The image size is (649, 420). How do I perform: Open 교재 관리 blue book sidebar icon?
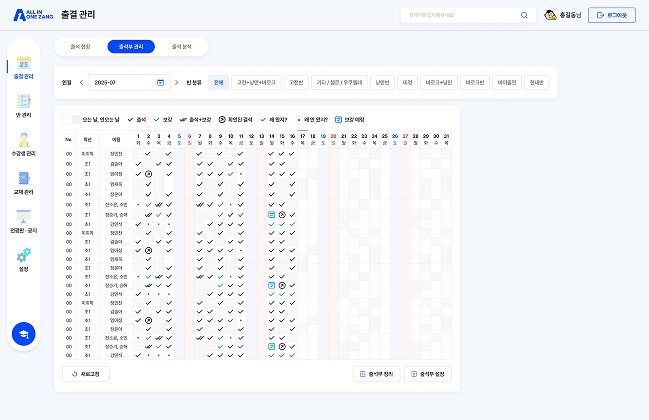pyautogui.click(x=24, y=178)
